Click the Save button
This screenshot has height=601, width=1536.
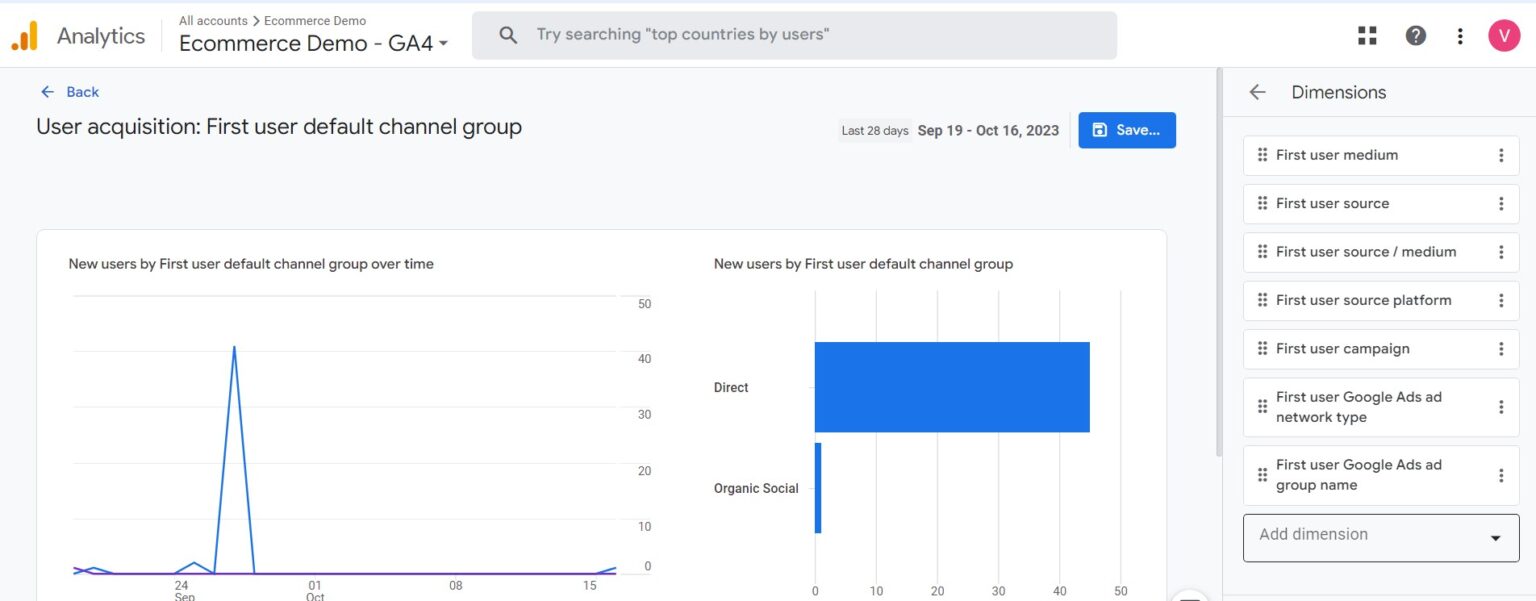point(1126,130)
